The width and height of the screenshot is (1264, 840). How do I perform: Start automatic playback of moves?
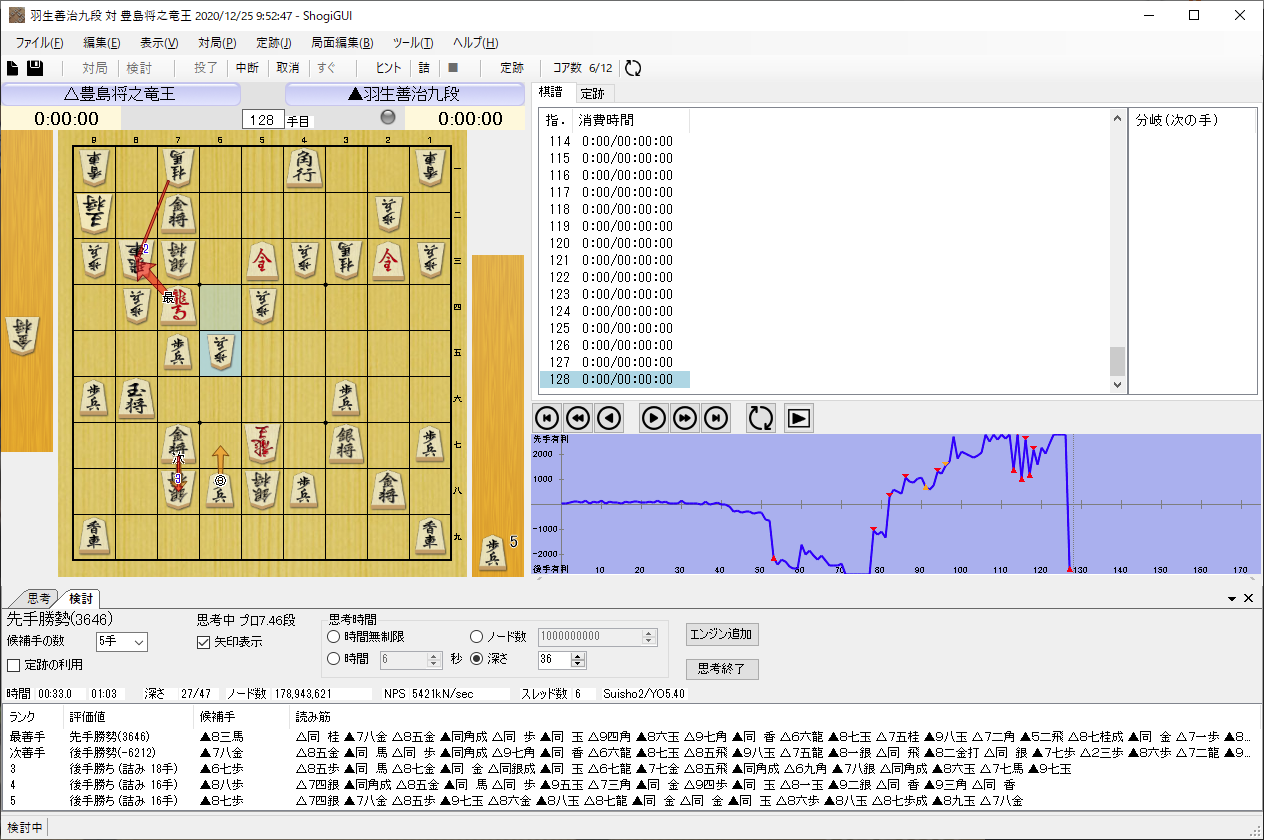pos(798,418)
